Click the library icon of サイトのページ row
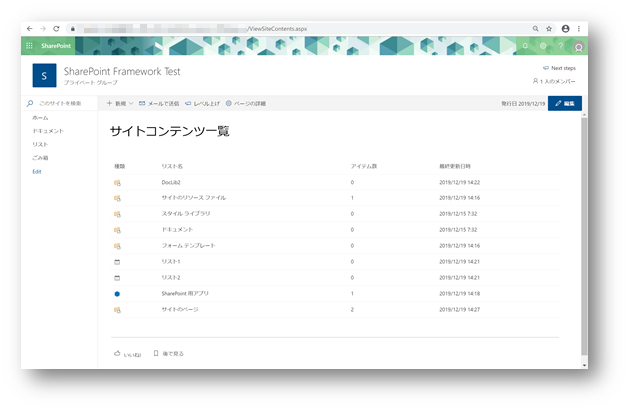630x411 pixels. pos(117,310)
